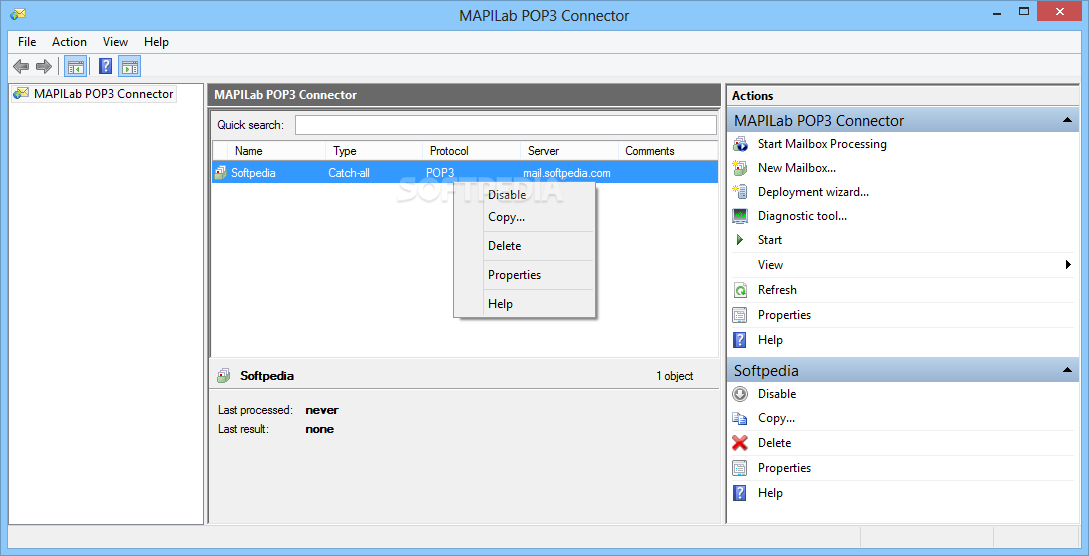Expand the View submenu arrow
Screen dimensions: 1089x556
1068,264
